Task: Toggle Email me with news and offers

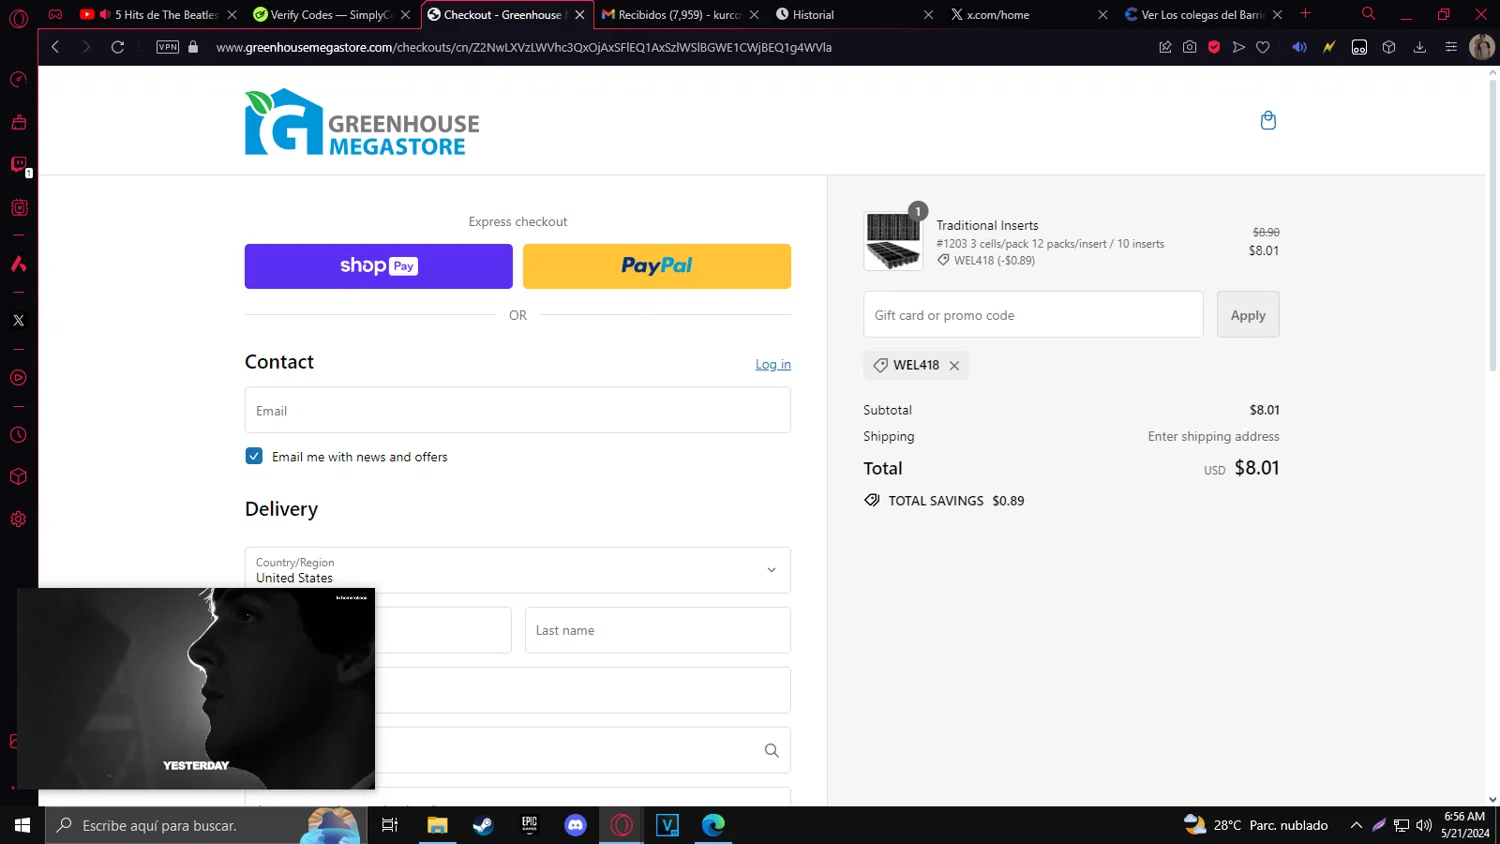Action: point(254,456)
